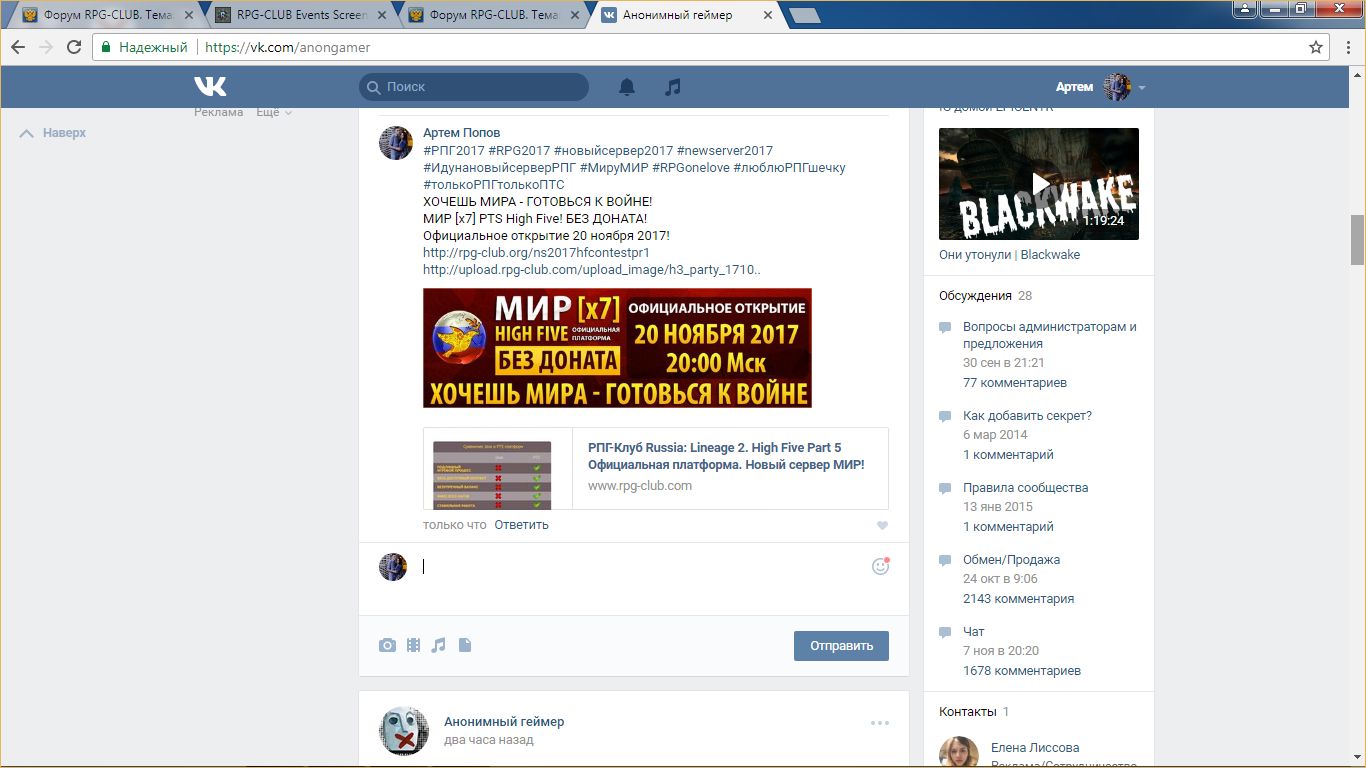1366x768 pixels.
Task: Open Правила сообщества discussion
Action: click(1025, 488)
